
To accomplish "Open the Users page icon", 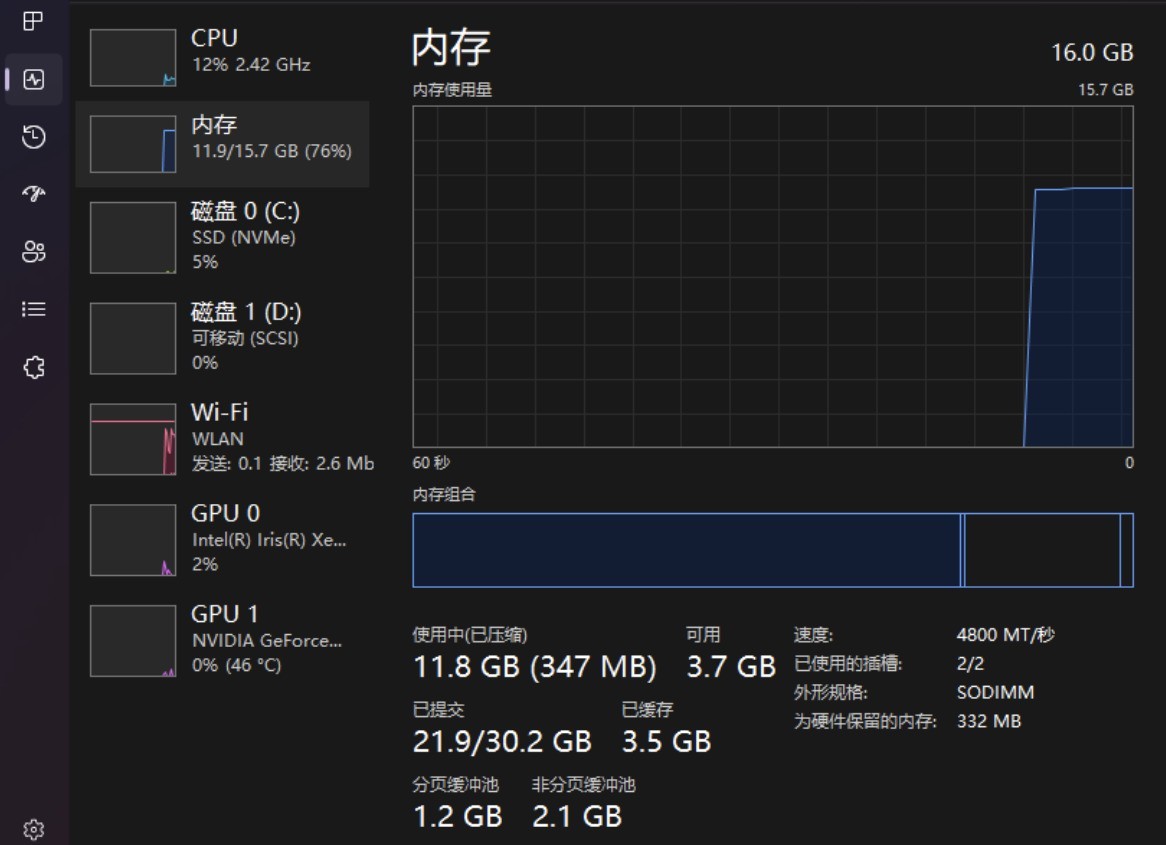I will (34, 252).
